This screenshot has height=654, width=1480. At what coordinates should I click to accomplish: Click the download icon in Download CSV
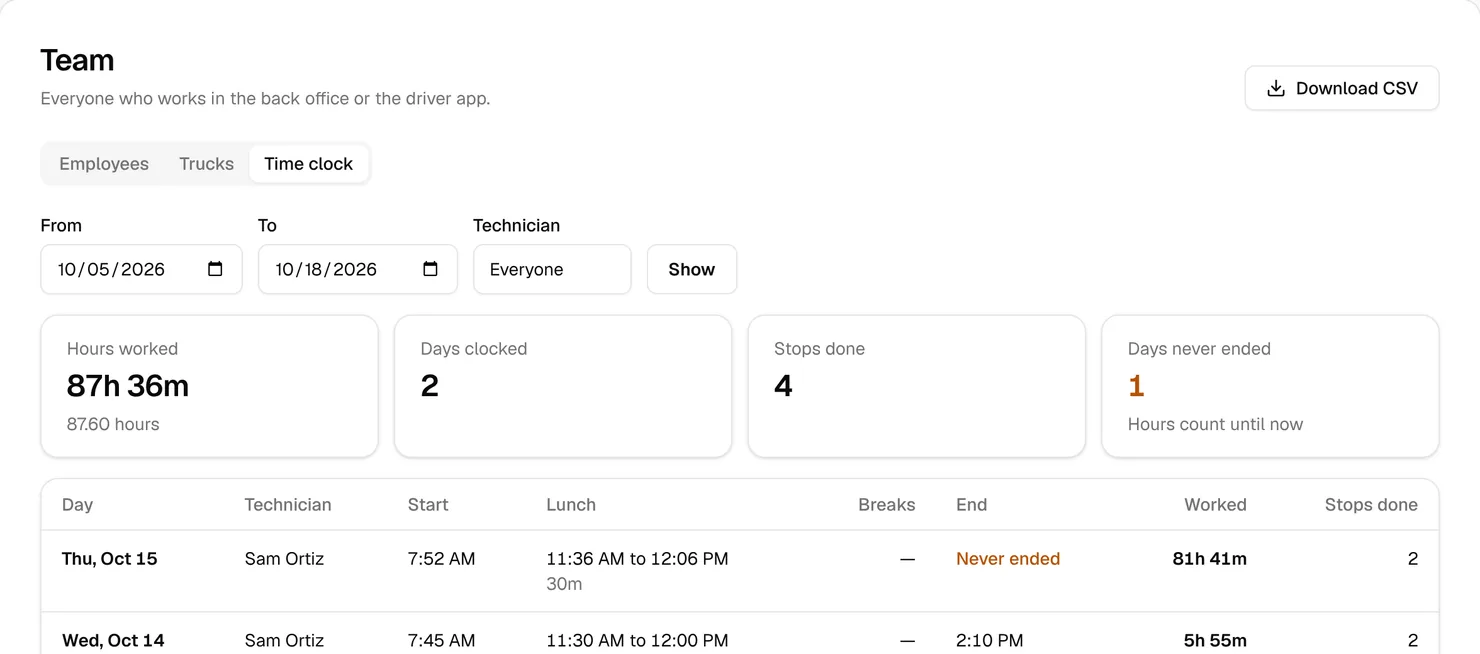1275,88
